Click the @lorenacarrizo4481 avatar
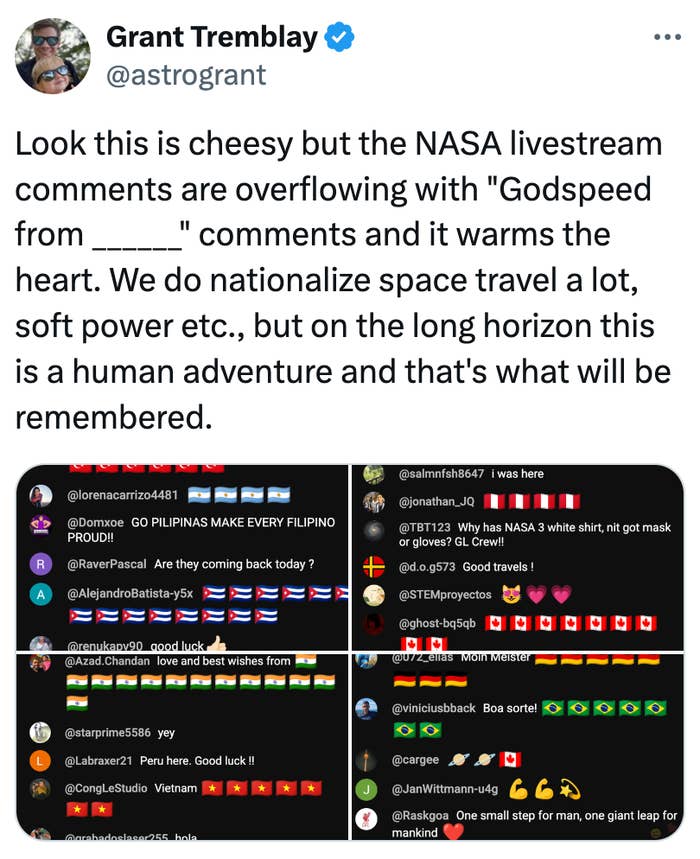 click(x=41, y=495)
